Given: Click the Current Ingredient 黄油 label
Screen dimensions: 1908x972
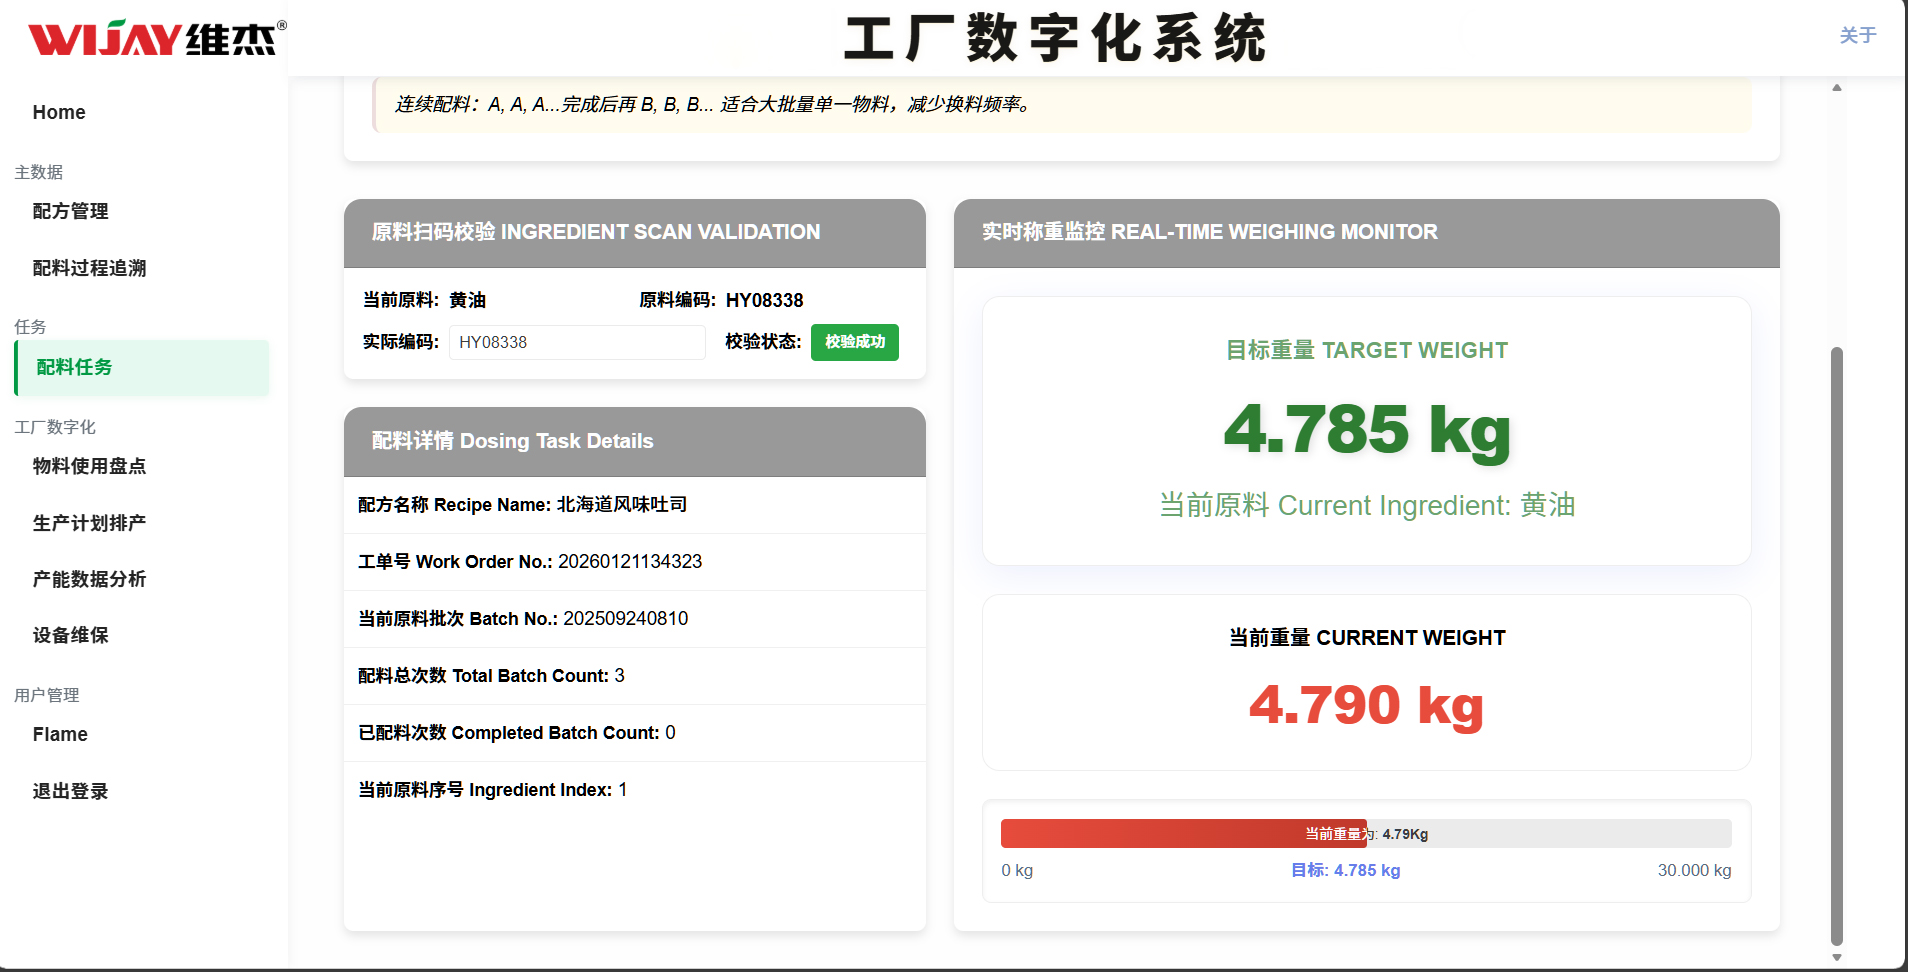Looking at the screenshot, I should 1366,505.
